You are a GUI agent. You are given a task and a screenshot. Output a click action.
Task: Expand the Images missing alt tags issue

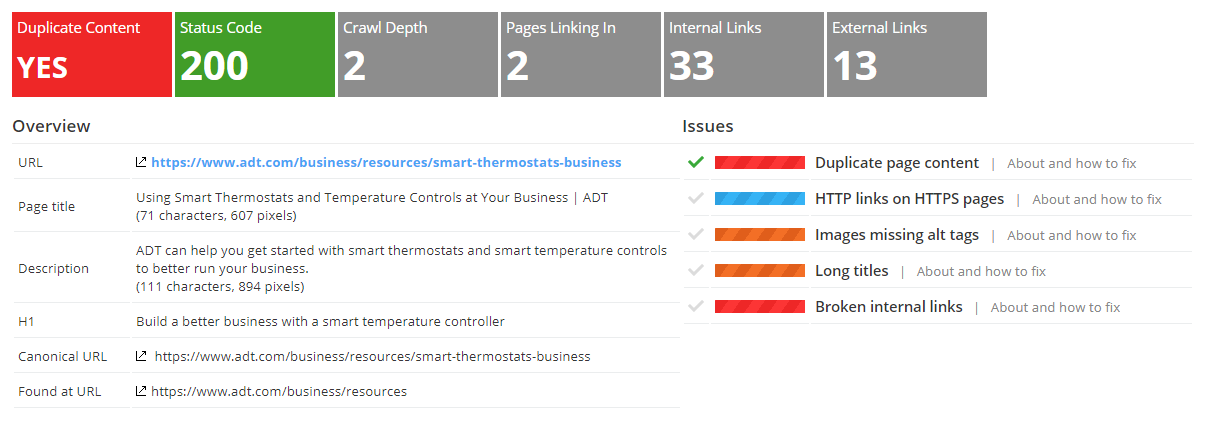tap(896, 235)
